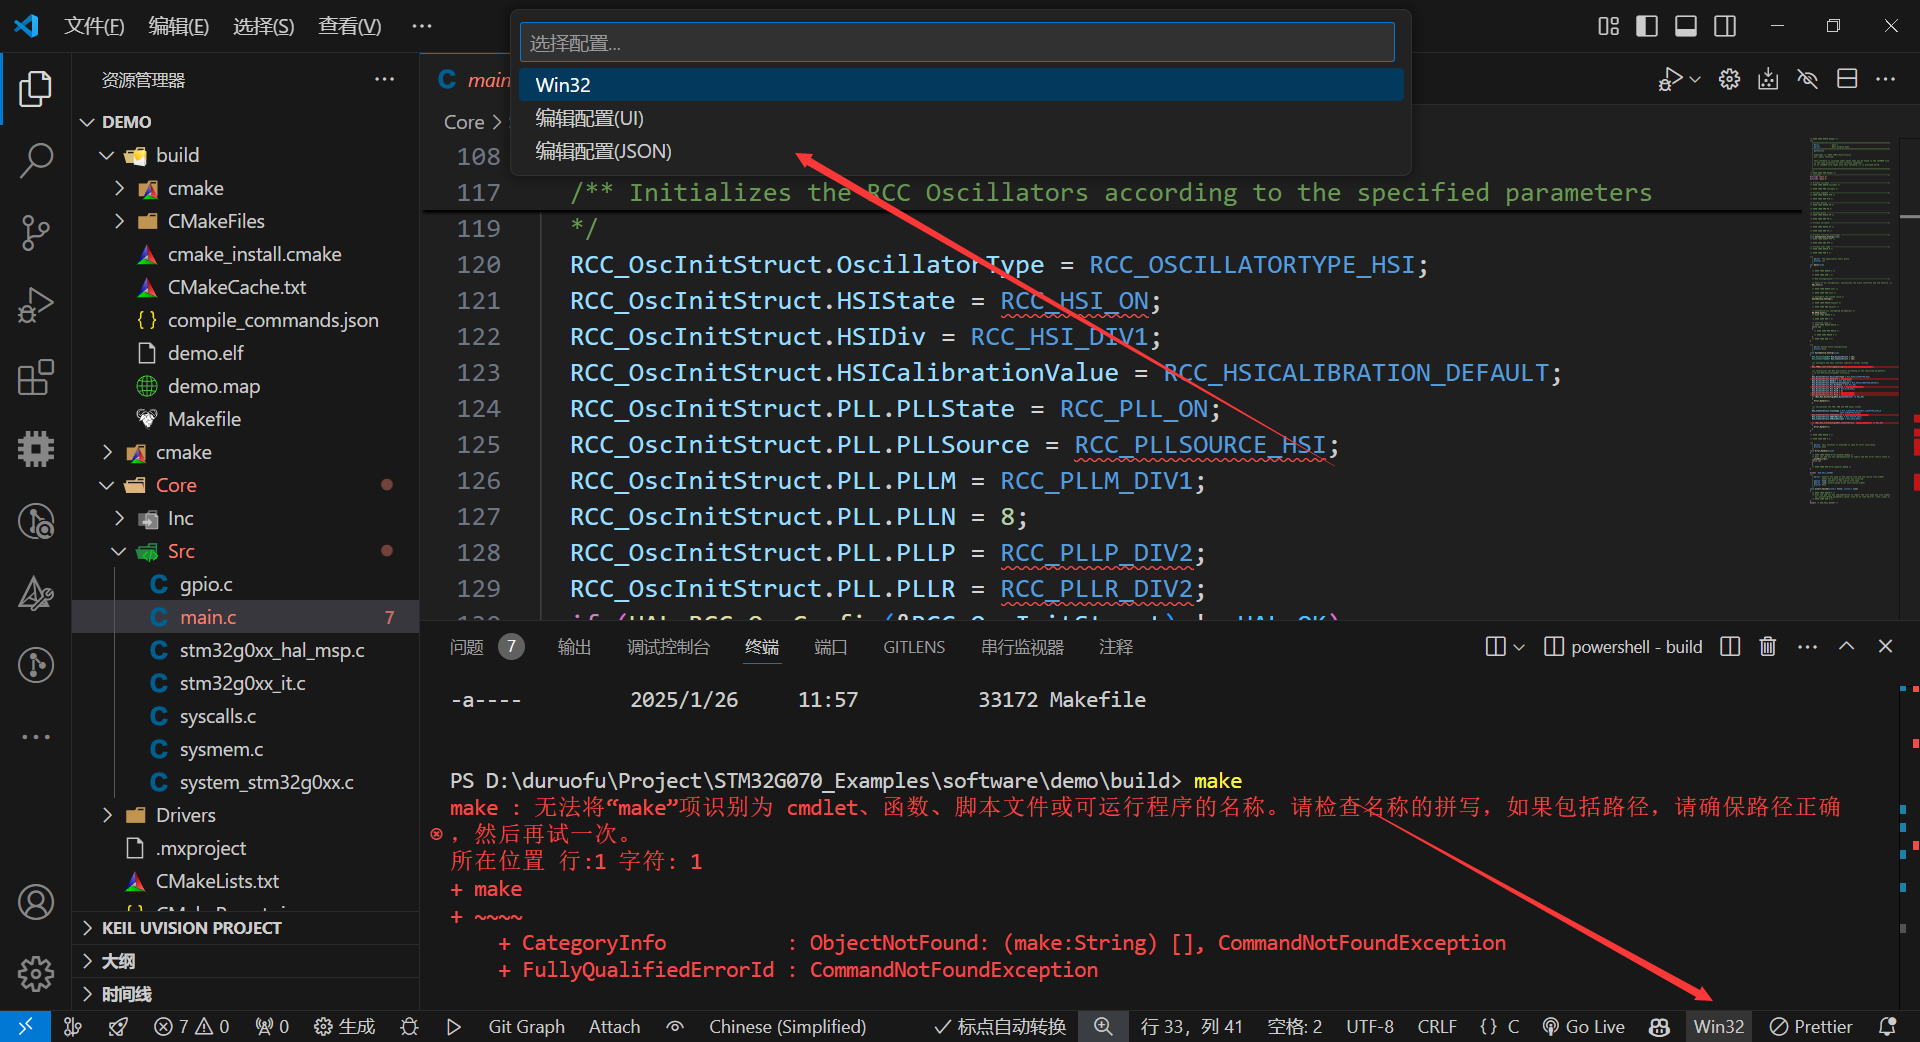This screenshot has width=1920, height=1042.
Task: Open the Accounts icon in activity bar
Action: pos(36,902)
